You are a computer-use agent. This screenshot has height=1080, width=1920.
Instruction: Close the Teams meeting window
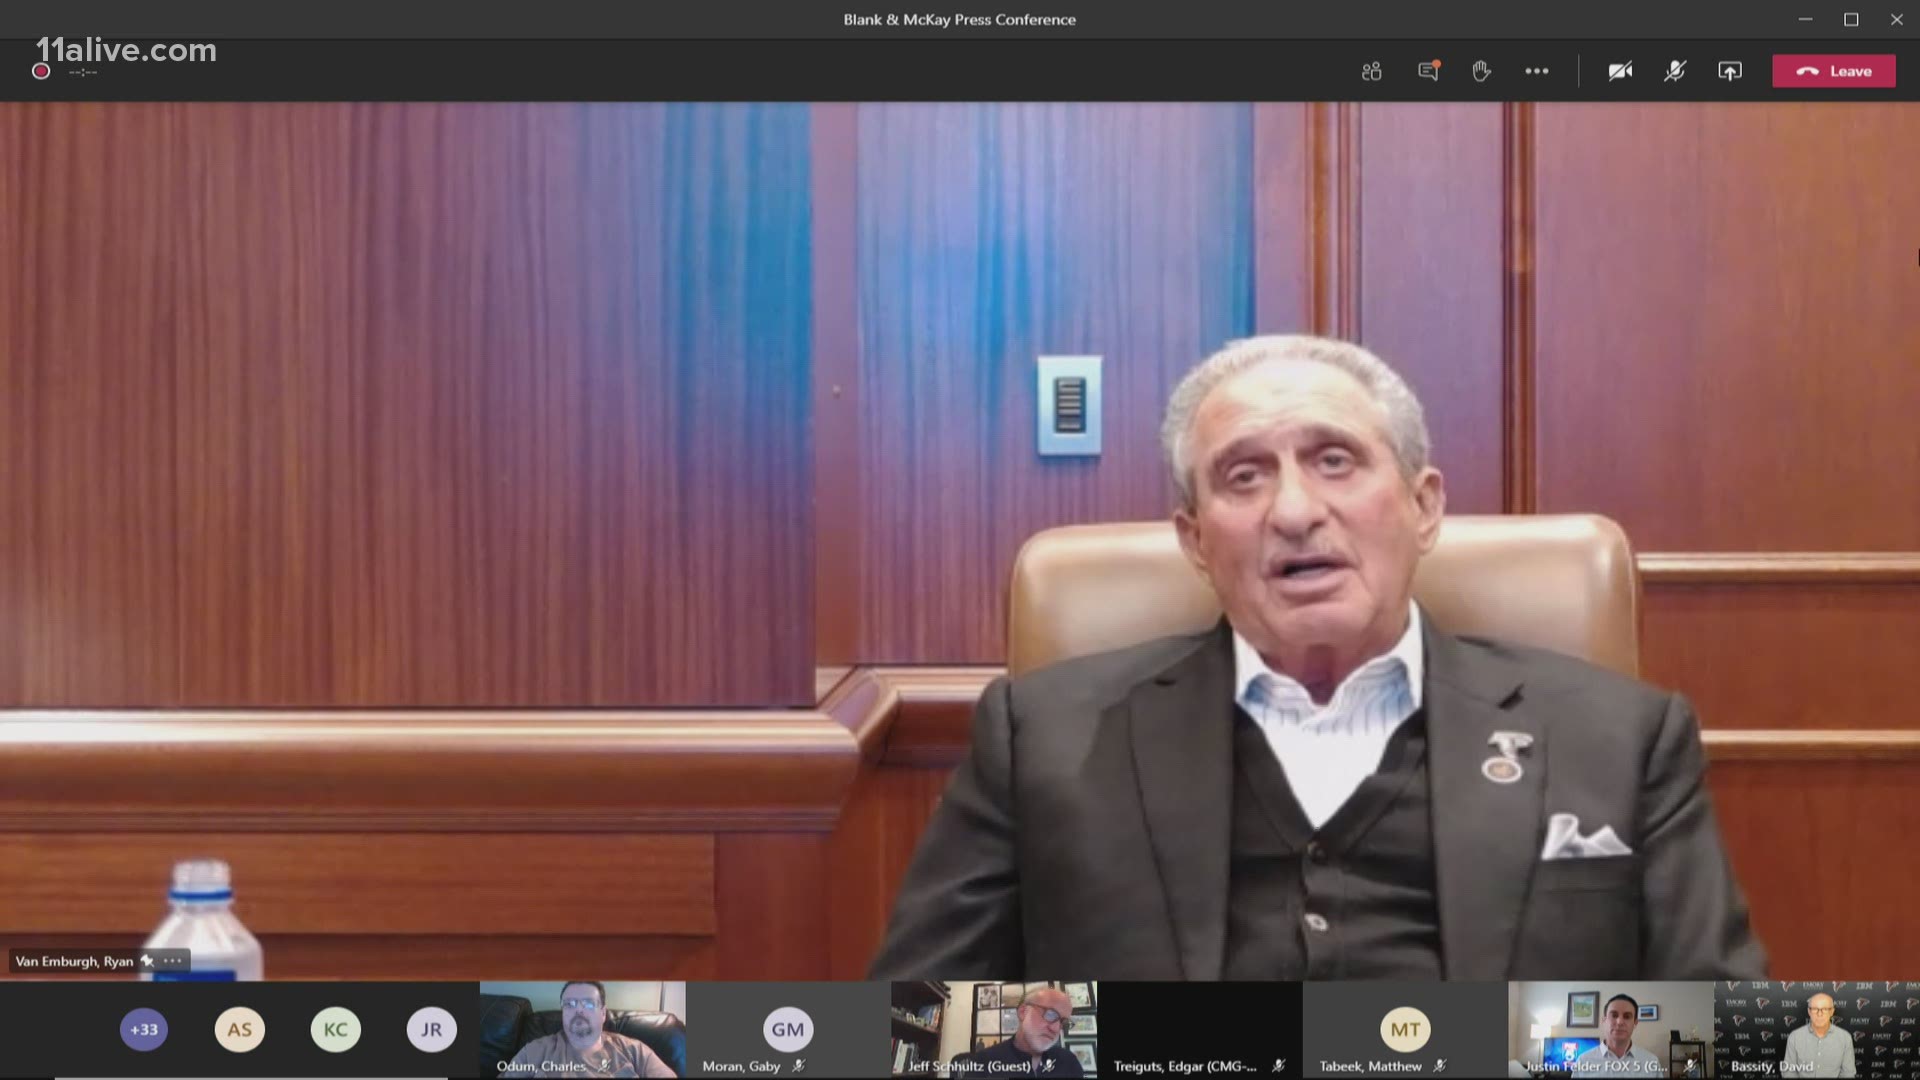point(1897,19)
